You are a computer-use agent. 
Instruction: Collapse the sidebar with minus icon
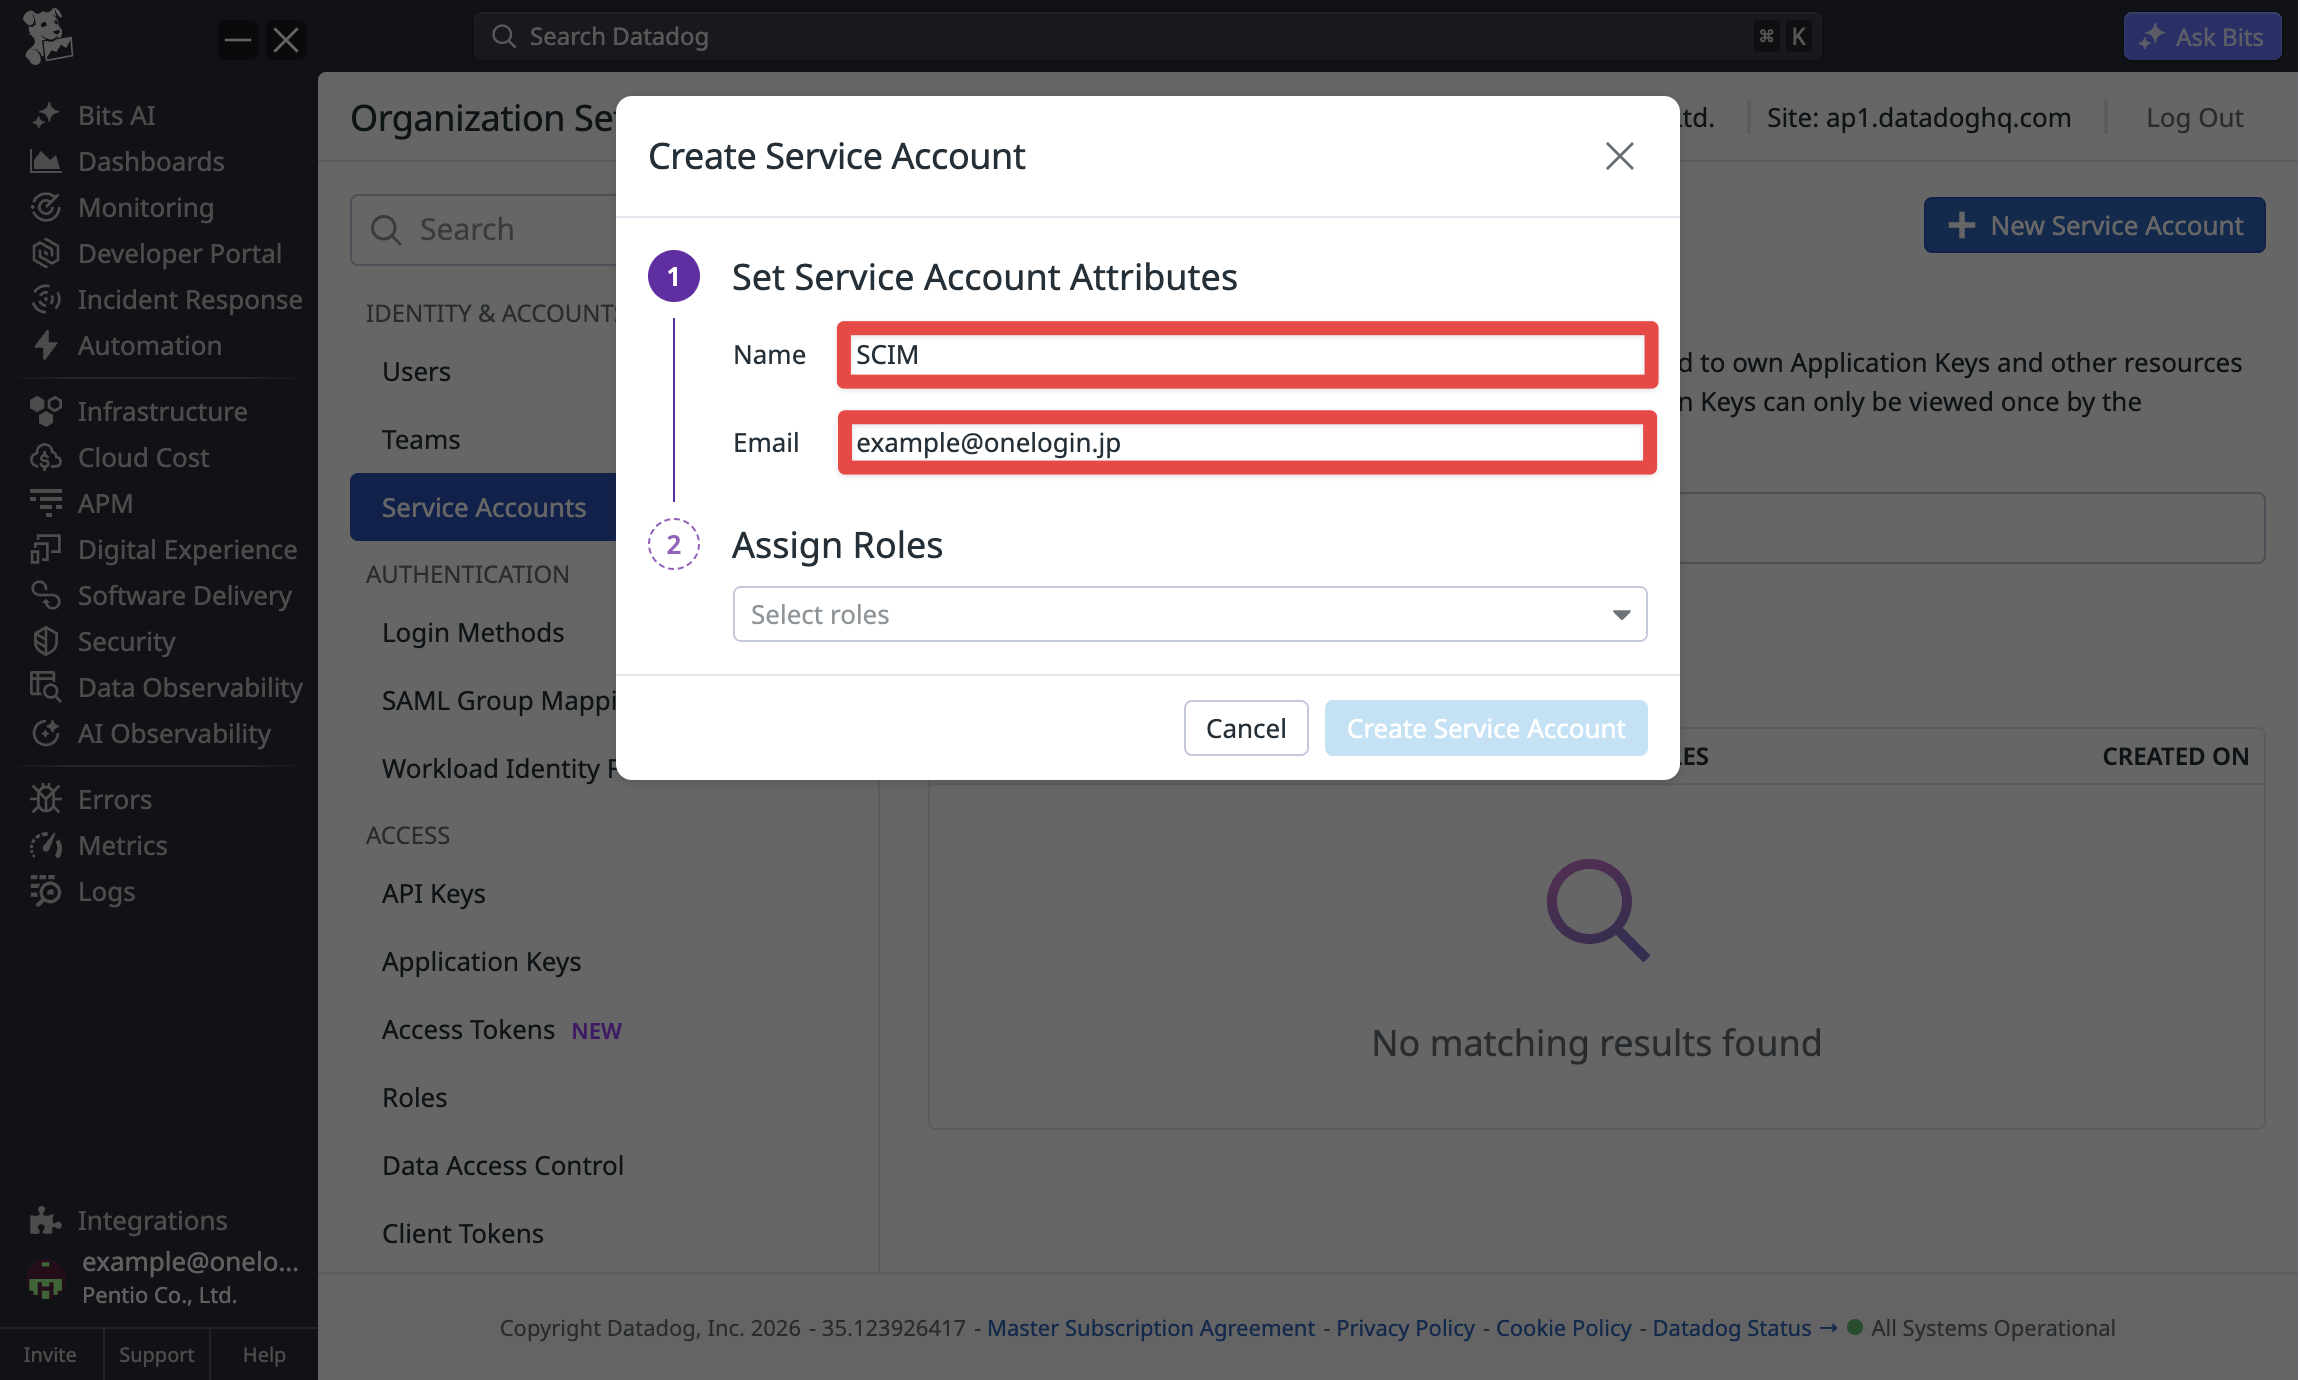237,40
